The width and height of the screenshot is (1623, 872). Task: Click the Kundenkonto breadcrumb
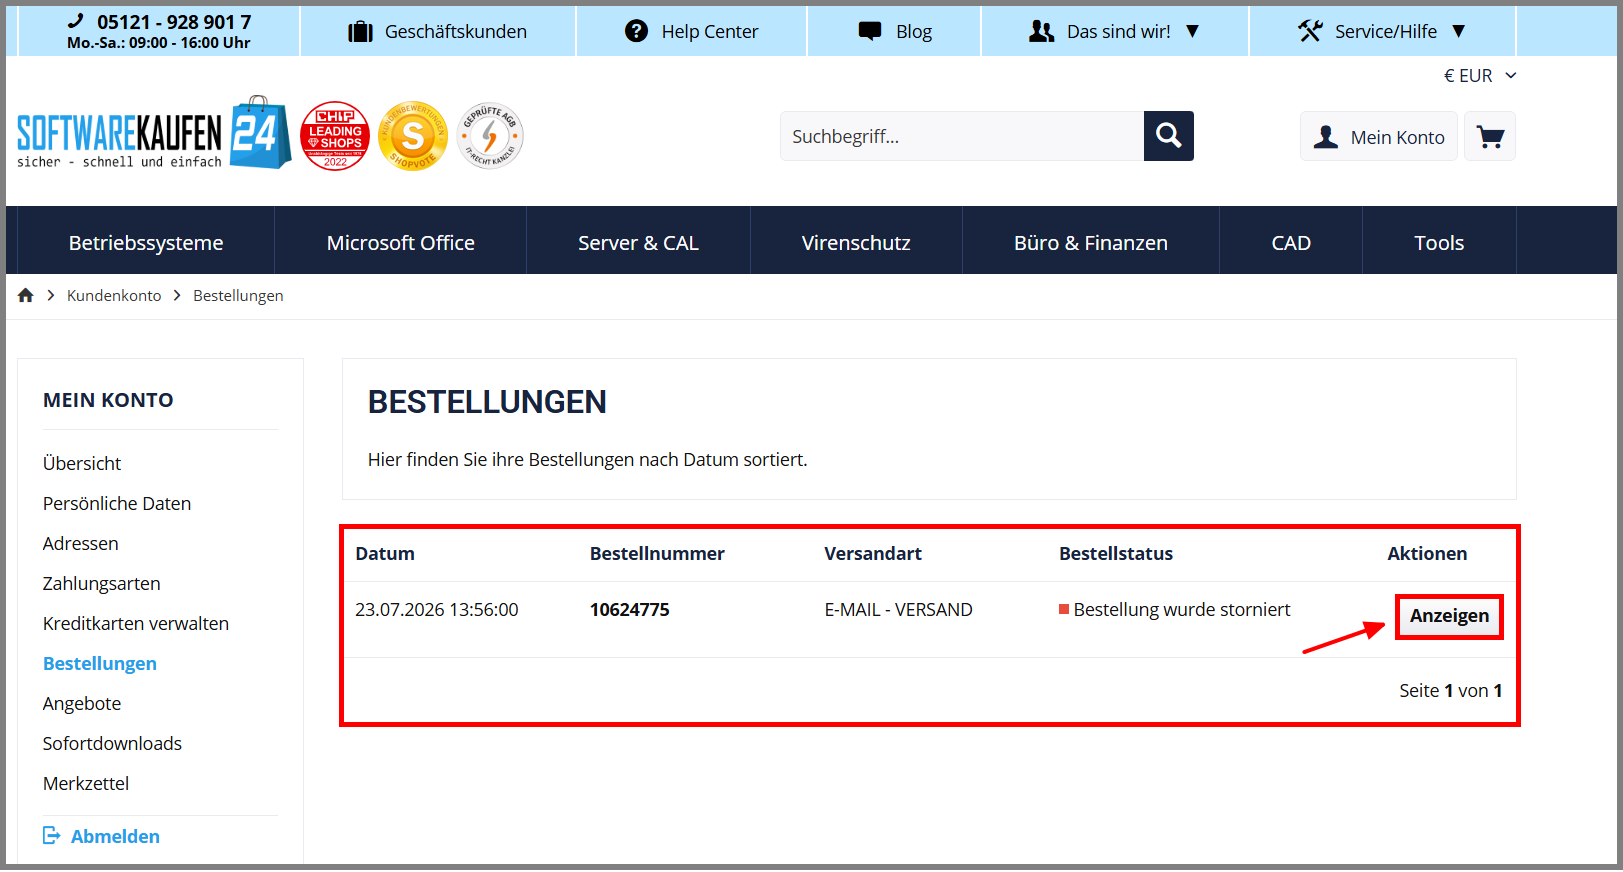(x=114, y=295)
